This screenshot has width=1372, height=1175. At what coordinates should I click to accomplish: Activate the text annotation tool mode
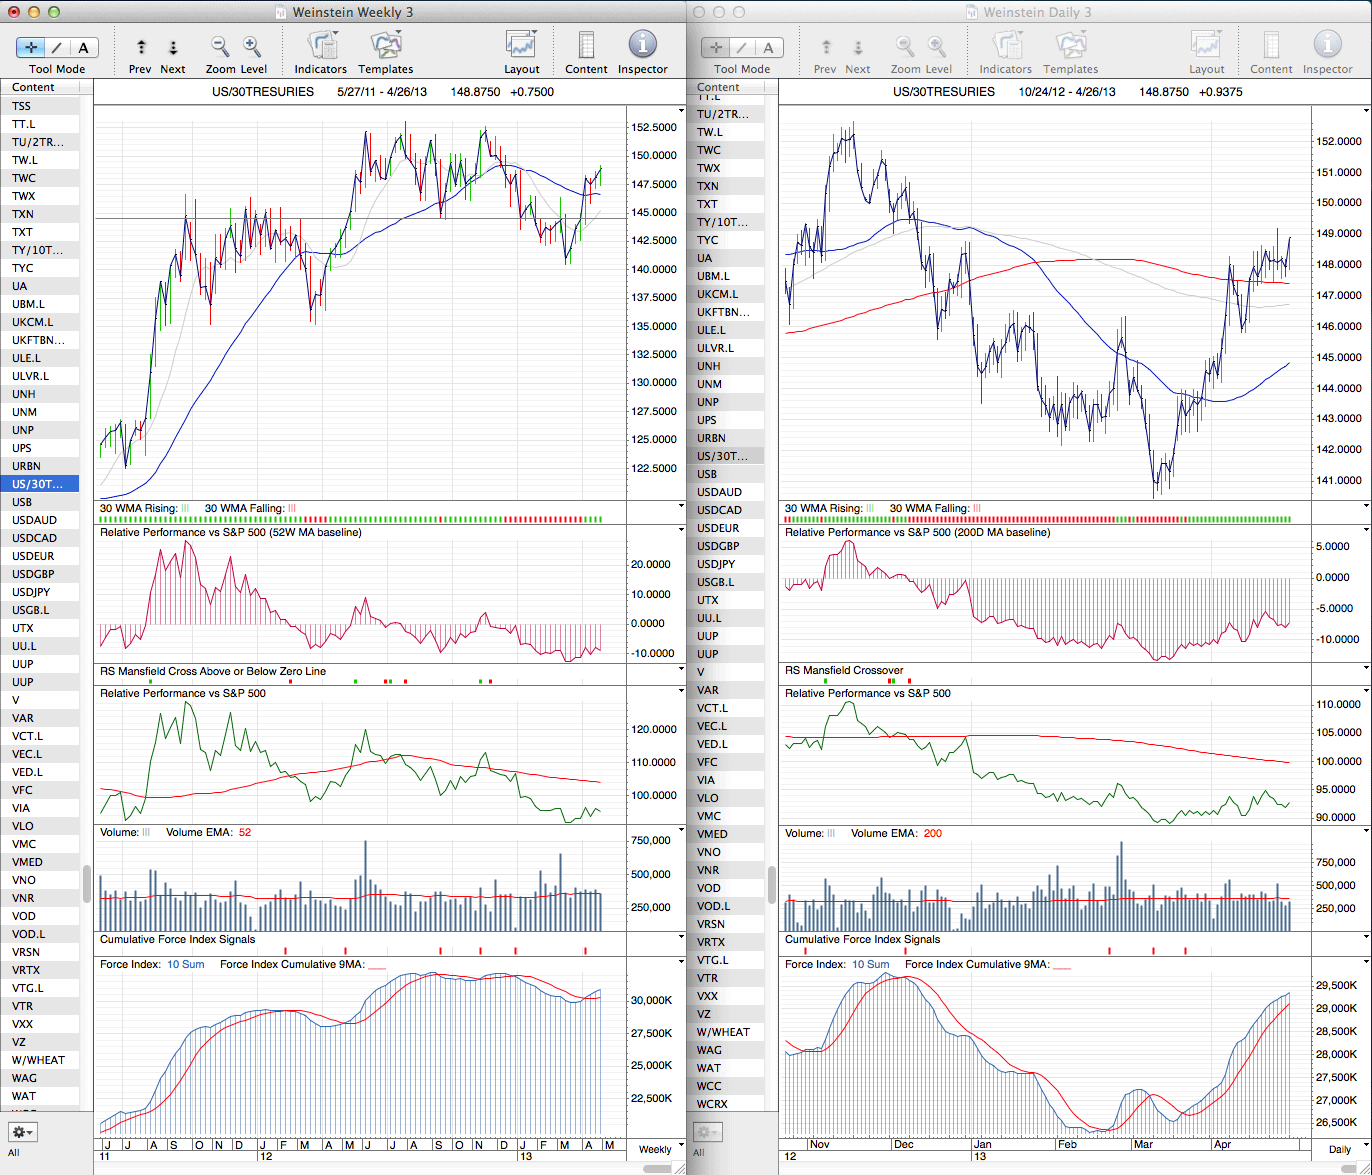[83, 47]
